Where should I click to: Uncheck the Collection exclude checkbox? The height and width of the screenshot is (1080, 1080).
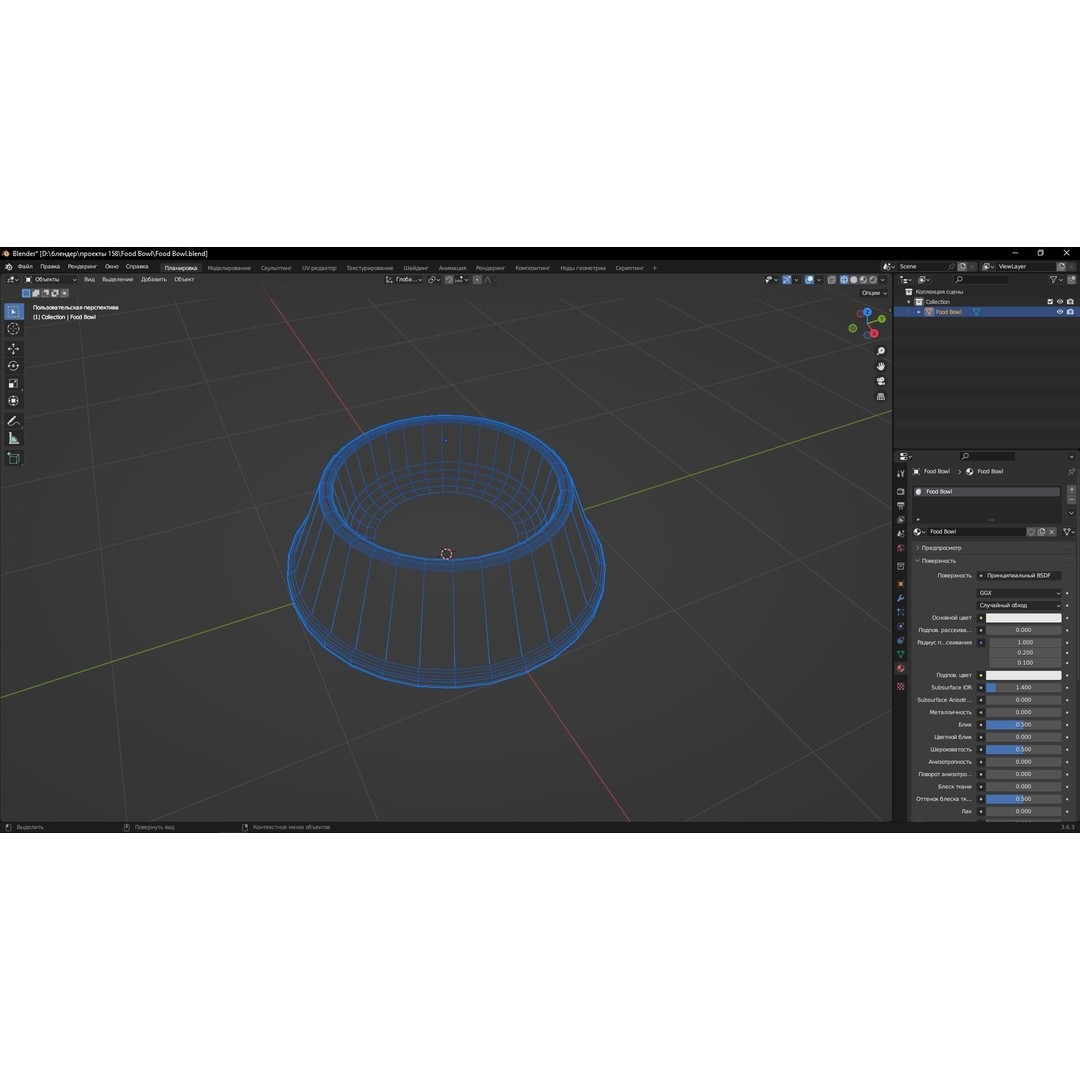click(x=1050, y=302)
